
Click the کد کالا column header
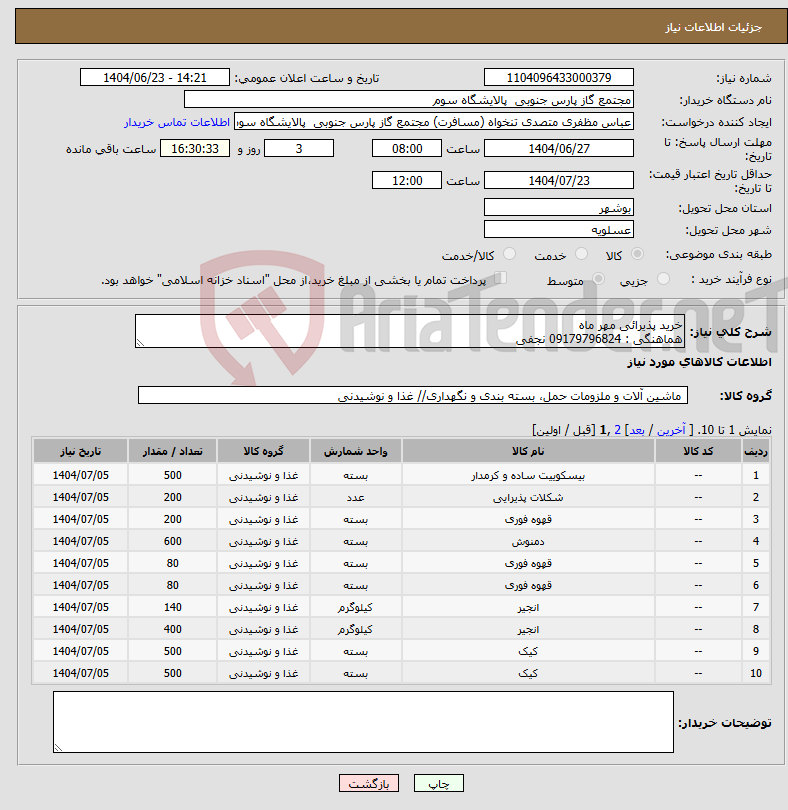click(698, 451)
